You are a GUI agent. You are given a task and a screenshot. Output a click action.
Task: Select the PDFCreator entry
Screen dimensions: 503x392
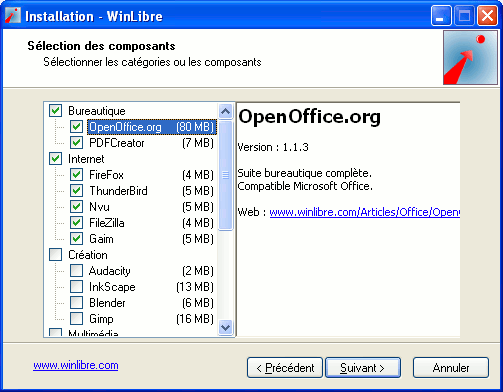[152, 143]
